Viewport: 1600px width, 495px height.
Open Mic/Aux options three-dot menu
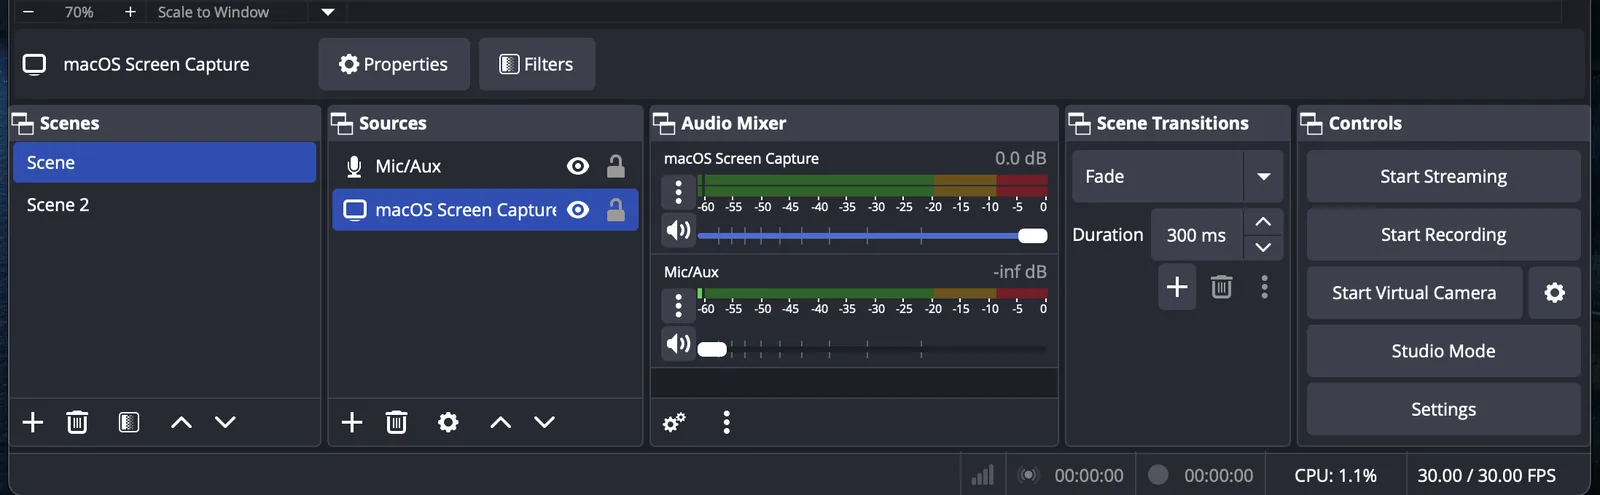[x=678, y=305]
